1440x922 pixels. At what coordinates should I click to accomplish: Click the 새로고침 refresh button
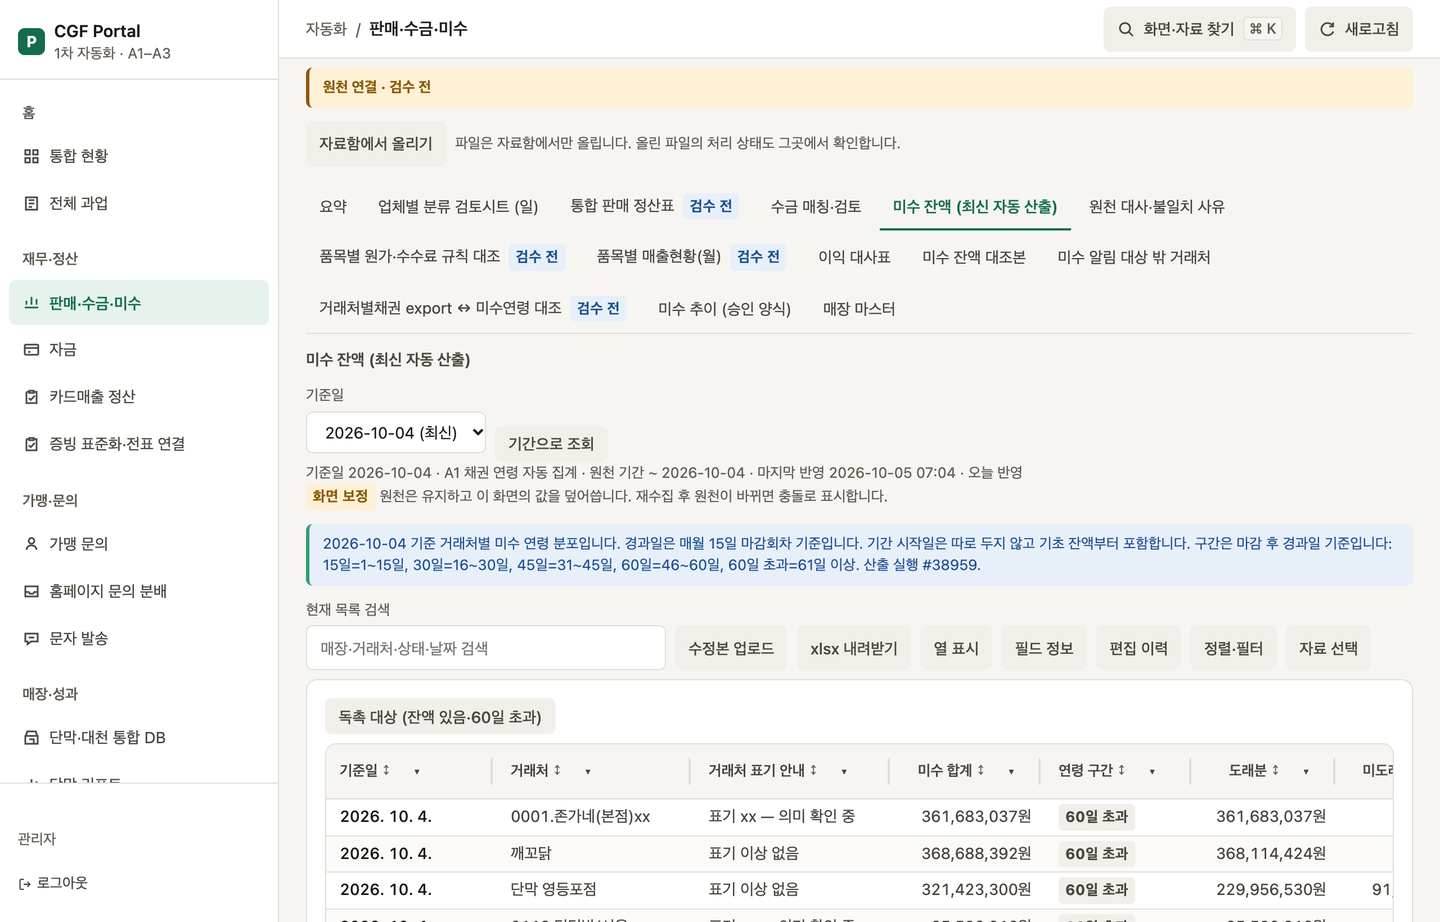(x=1359, y=29)
